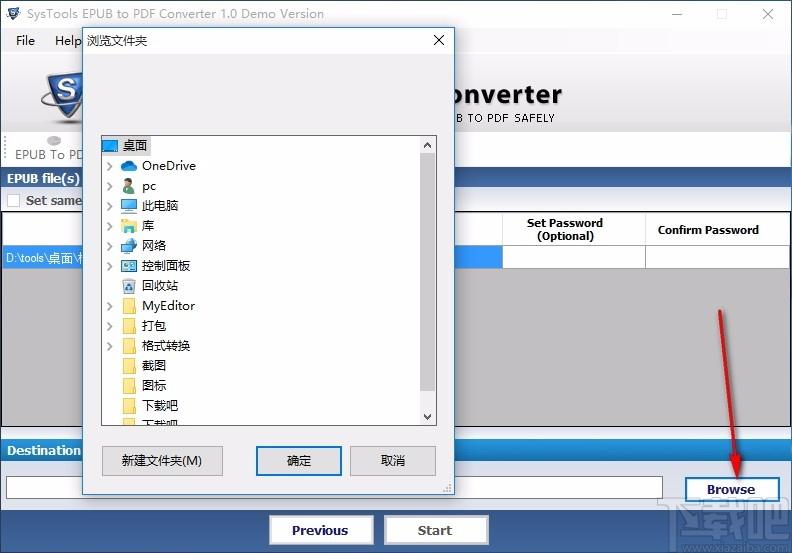Click the folder tree scroll down arrow
This screenshot has height=553, width=792.
click(x=427, y=417)
